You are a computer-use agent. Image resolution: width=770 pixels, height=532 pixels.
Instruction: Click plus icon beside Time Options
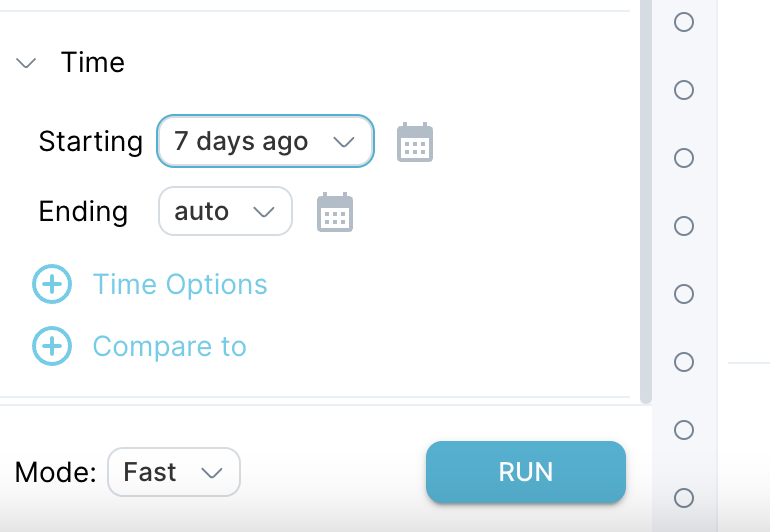[x=52, y=284]
